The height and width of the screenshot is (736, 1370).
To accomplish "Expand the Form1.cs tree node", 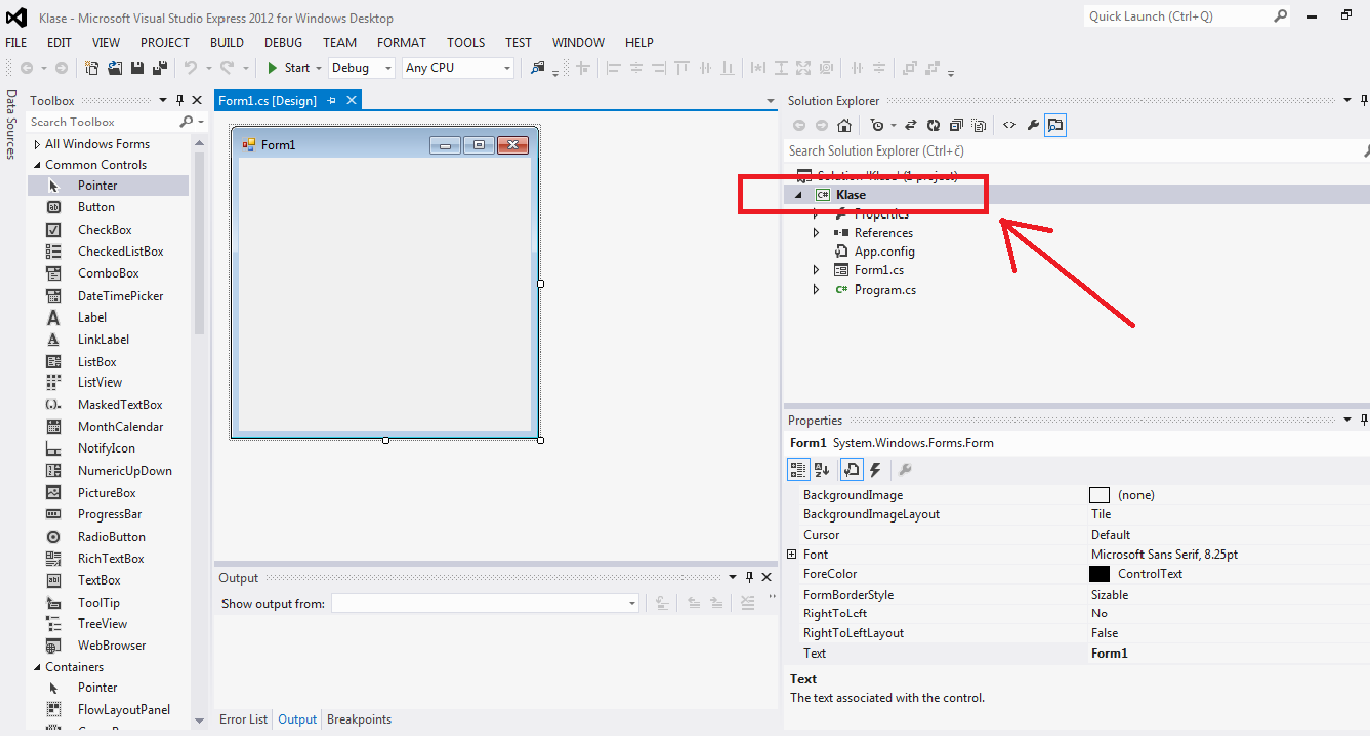I will click(816, 270).
